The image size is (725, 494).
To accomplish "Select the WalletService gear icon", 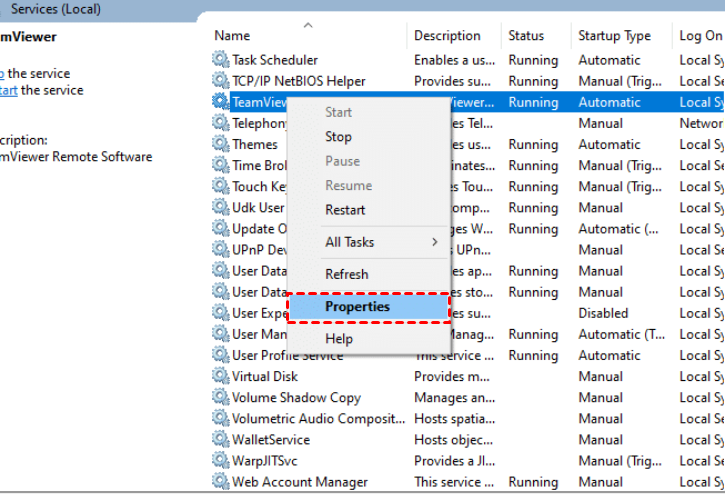I will pos(220,439).
